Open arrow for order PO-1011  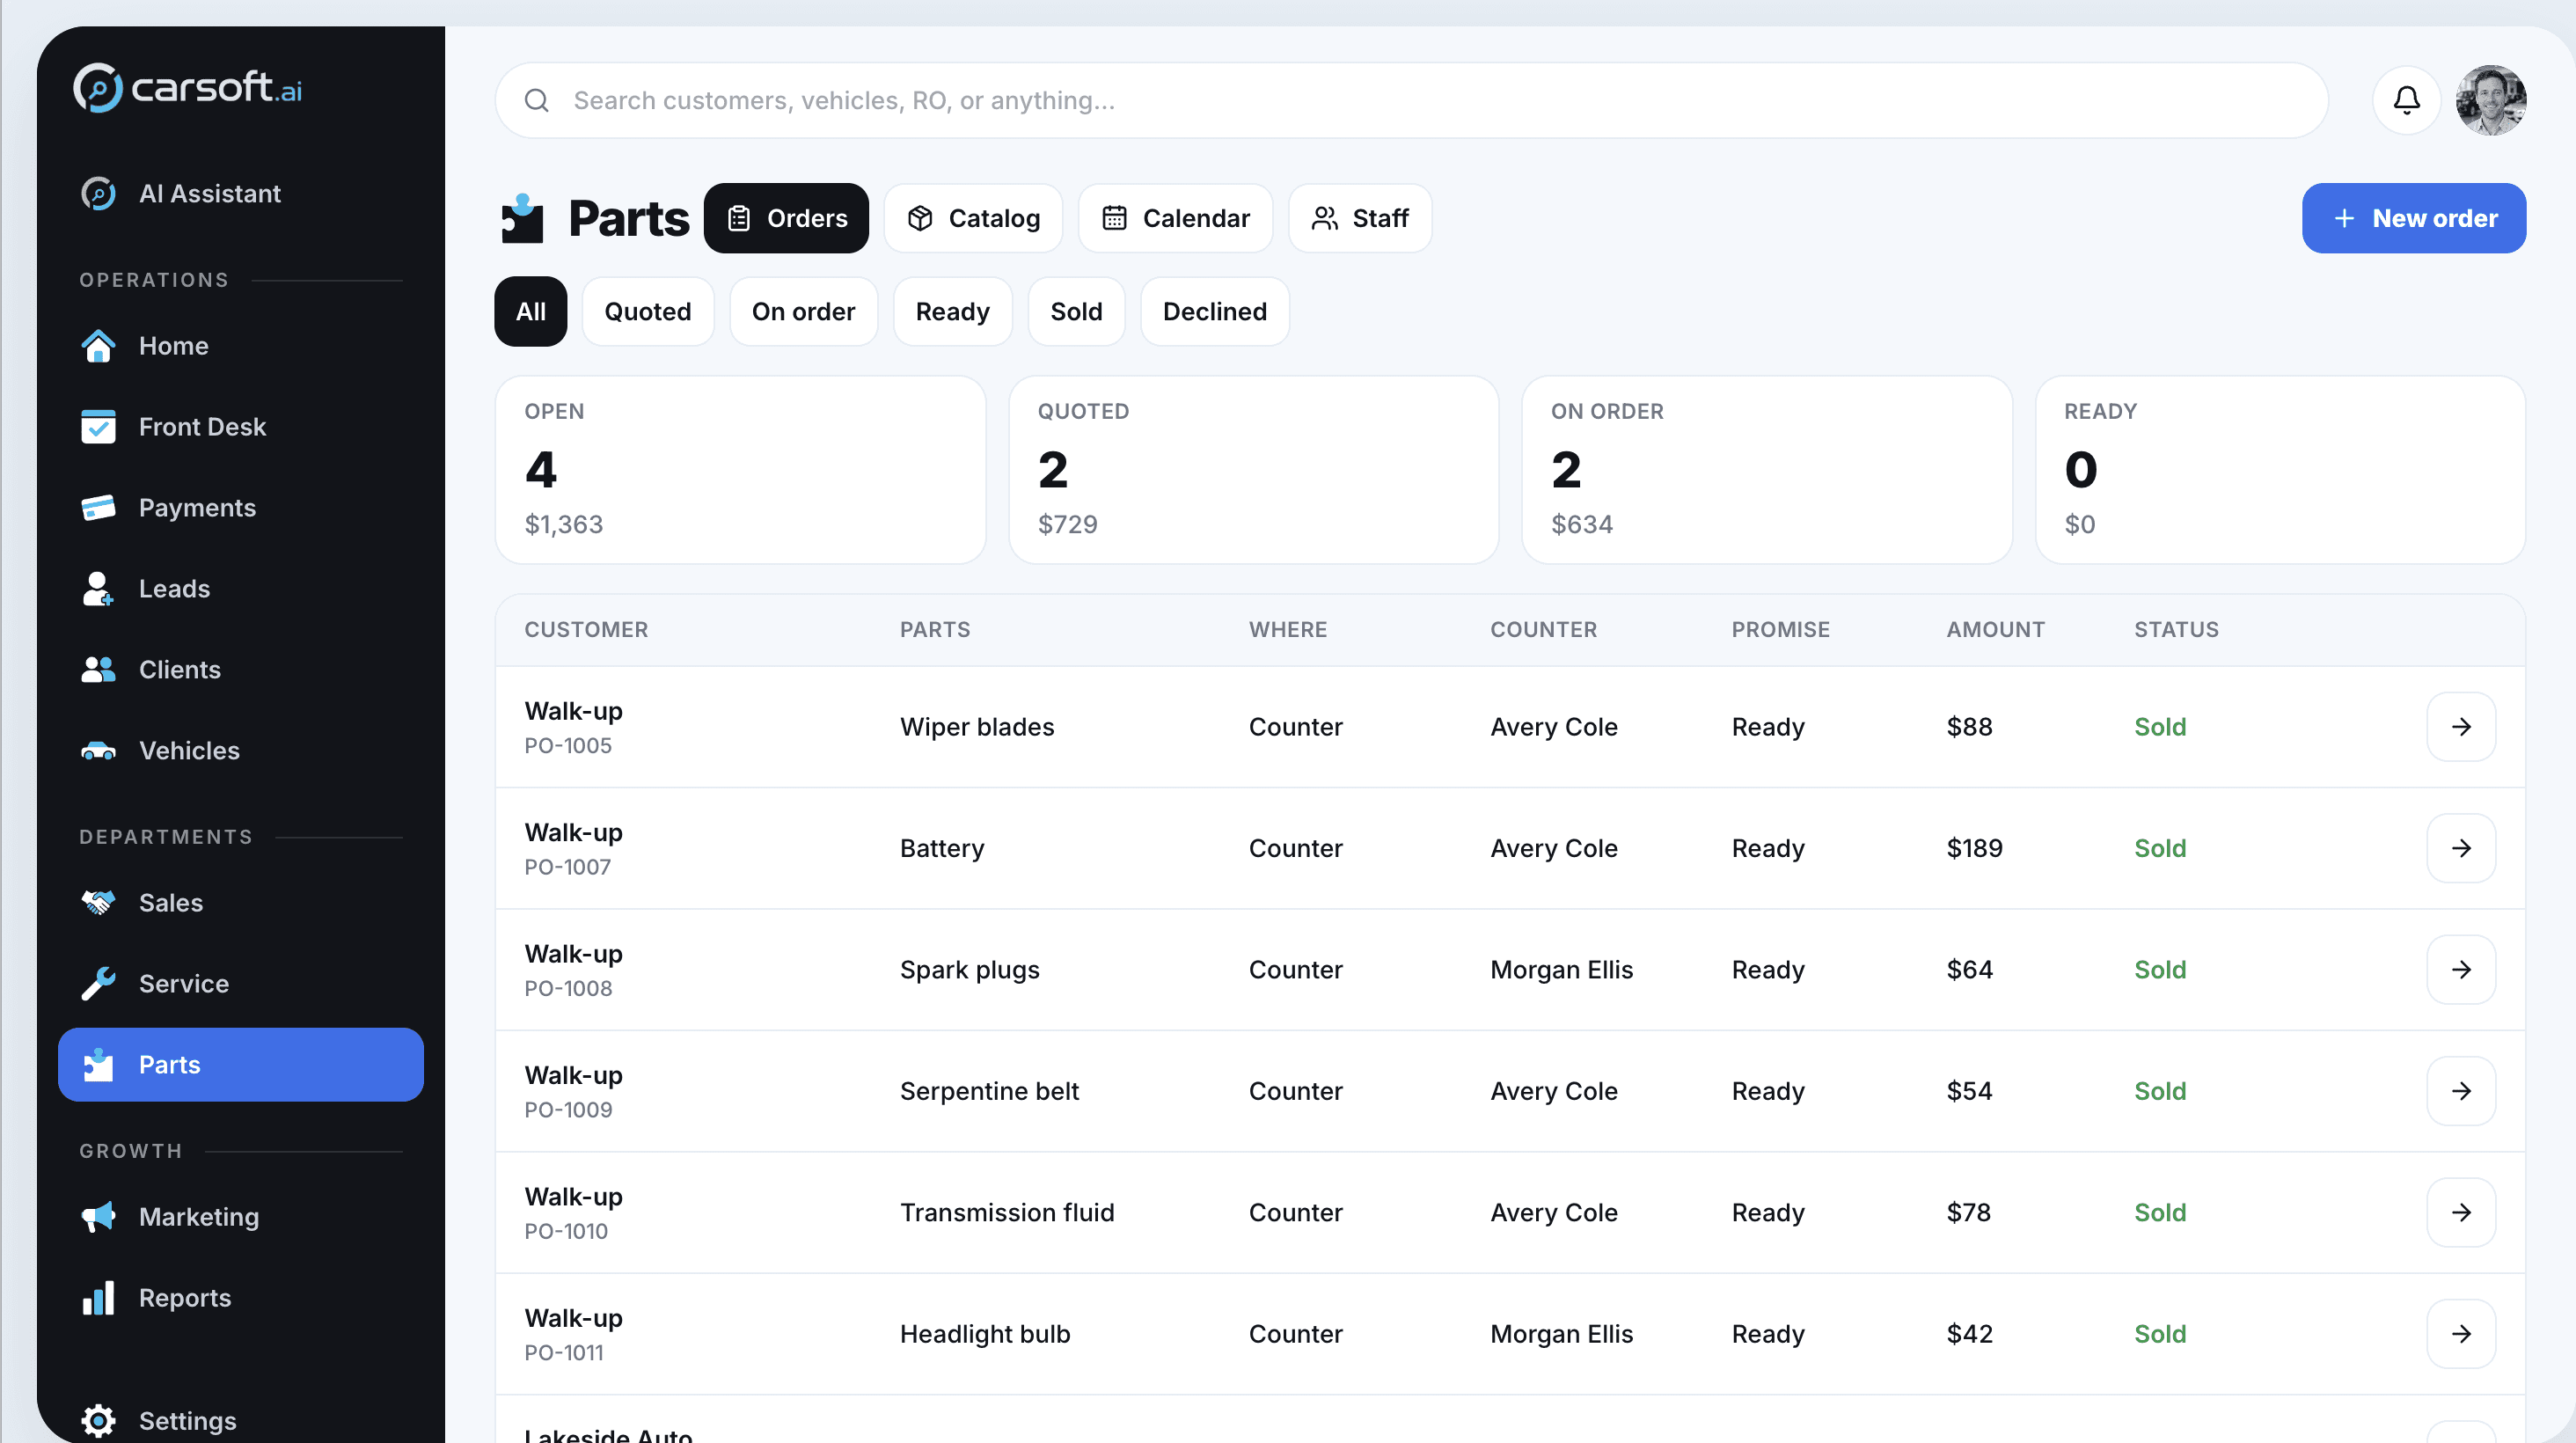(x=2461, y=1334)
